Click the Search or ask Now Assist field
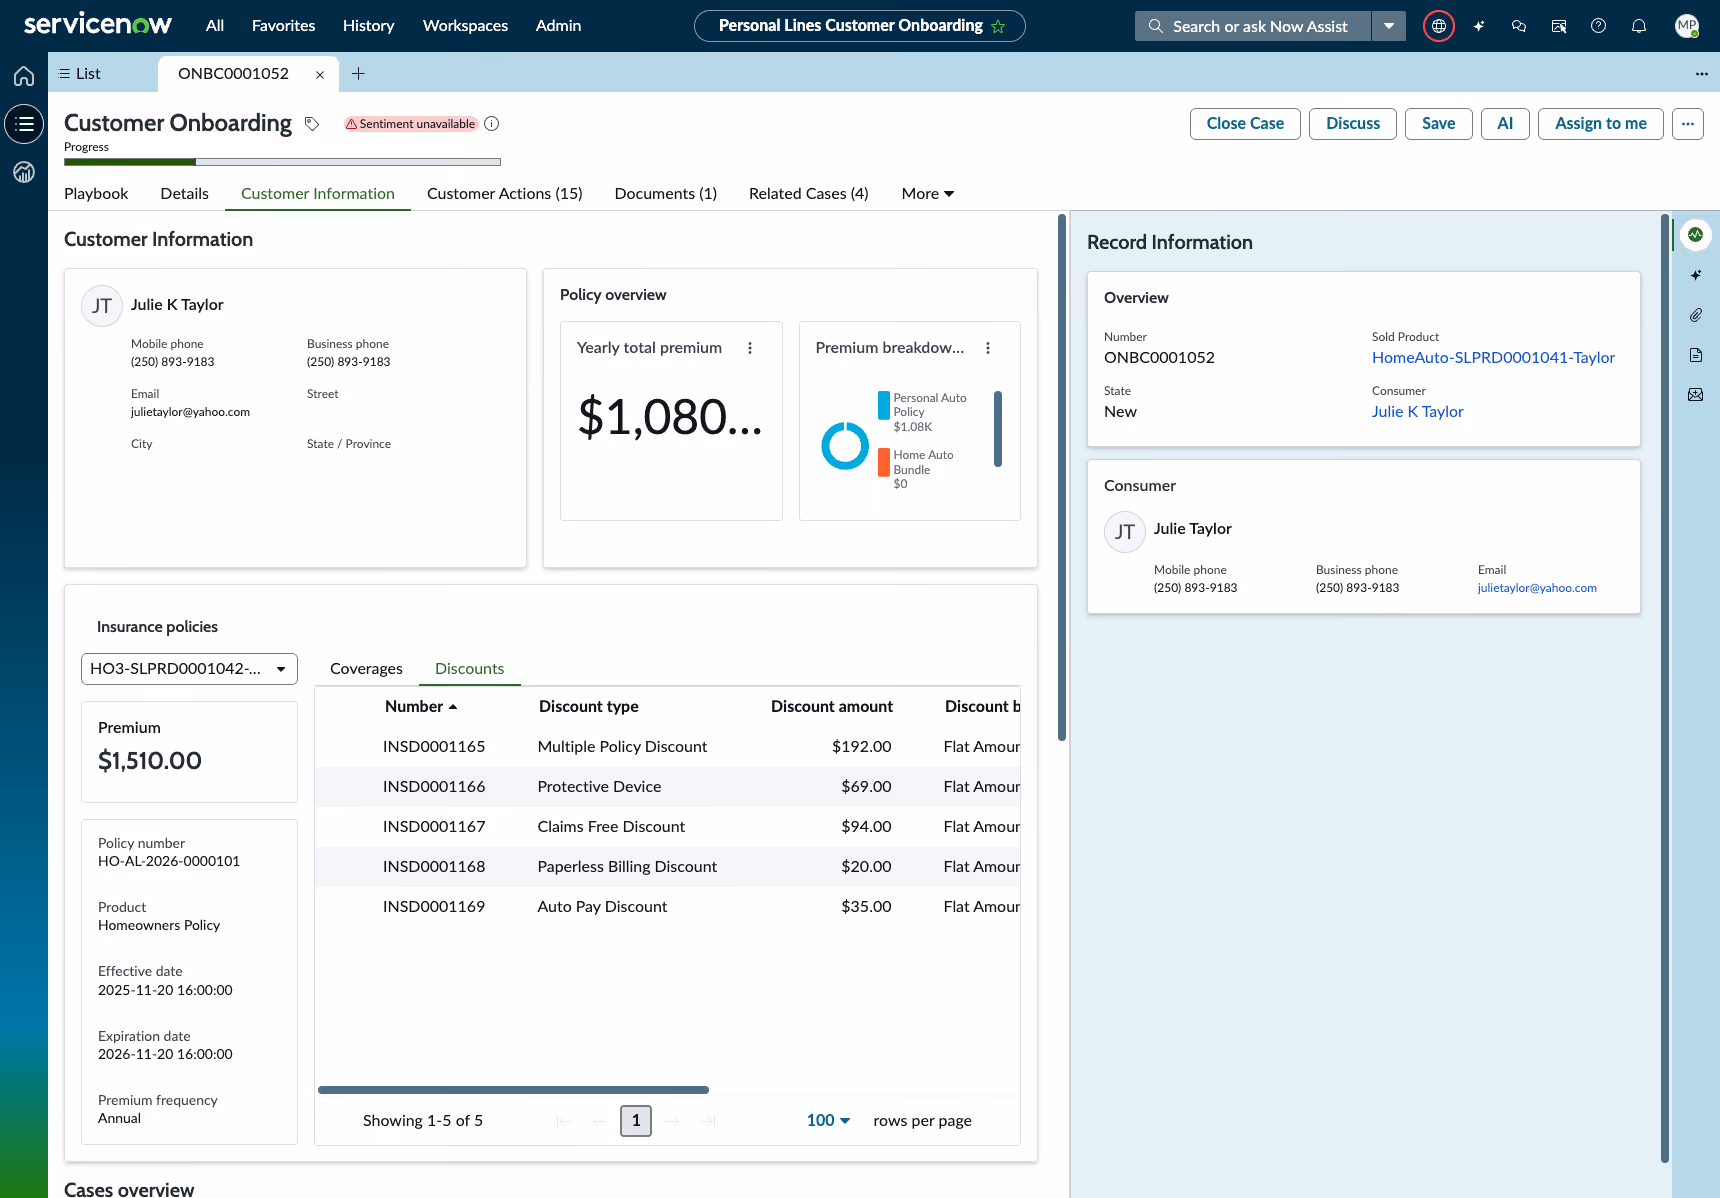Image resolution: width=1720 pixels, height=1198 pixels. [x=1254, y=26]
